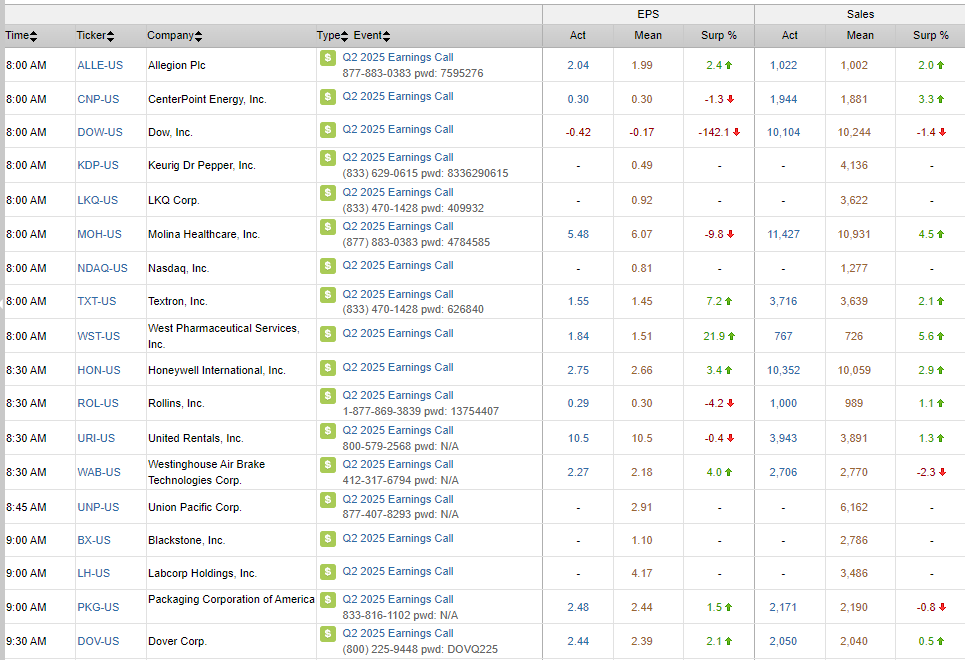Open the PKG-US ticker link

[x=98, y=608]
